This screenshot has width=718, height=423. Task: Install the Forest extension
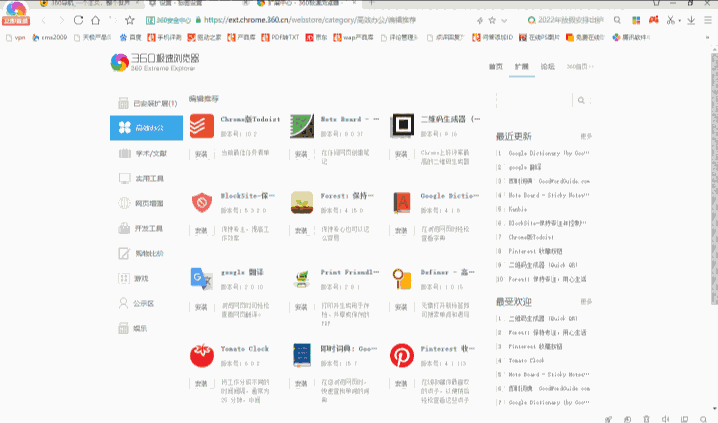click(x=301, y=231)
